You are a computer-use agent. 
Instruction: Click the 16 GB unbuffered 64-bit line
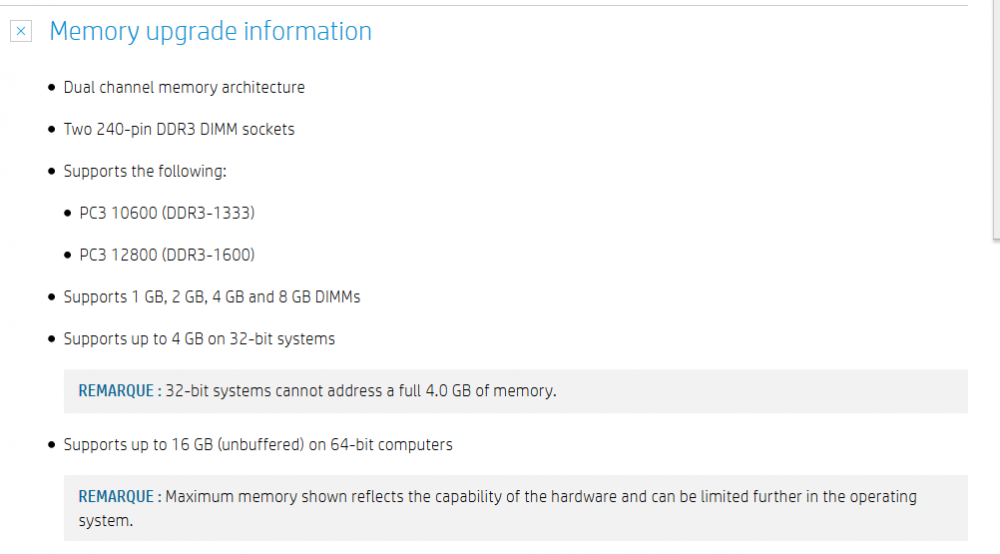click(257, 445)
